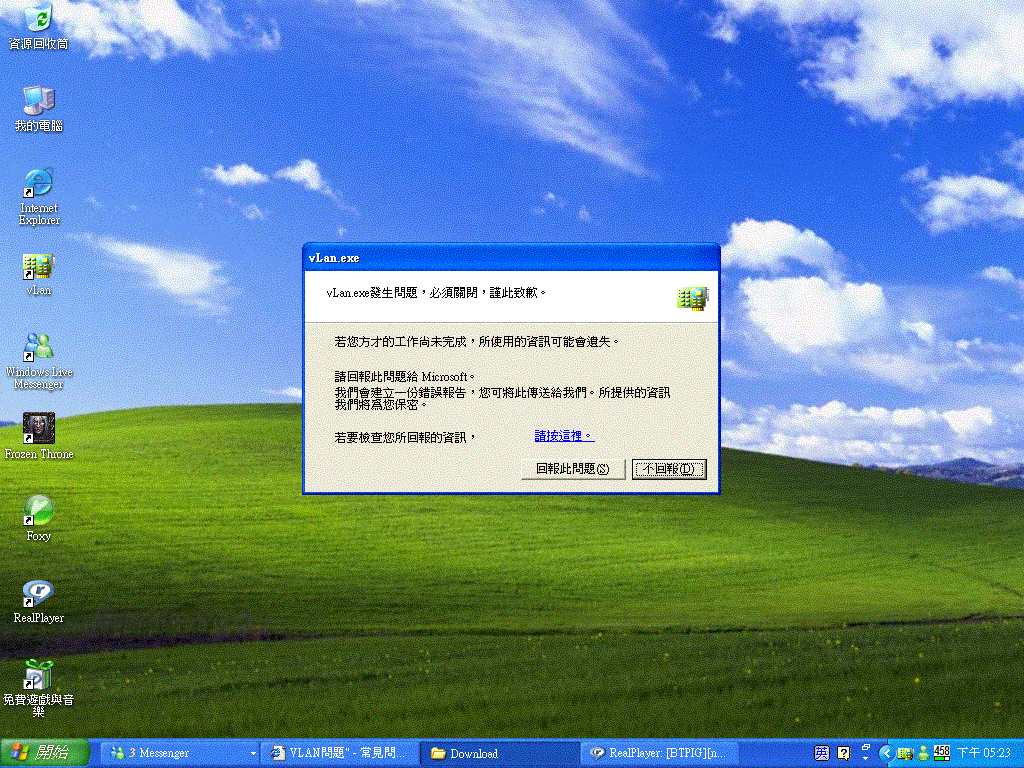Open RealPlayer from the desktop shortcut
Screen dimensions: 1024x768
click(x=38, y=592)
